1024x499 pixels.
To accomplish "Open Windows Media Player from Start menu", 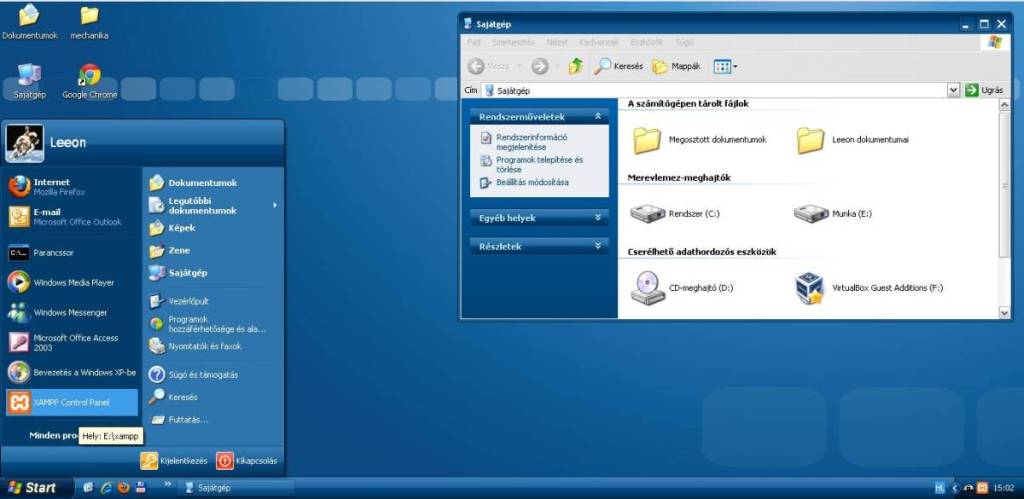I will [72, 283].
